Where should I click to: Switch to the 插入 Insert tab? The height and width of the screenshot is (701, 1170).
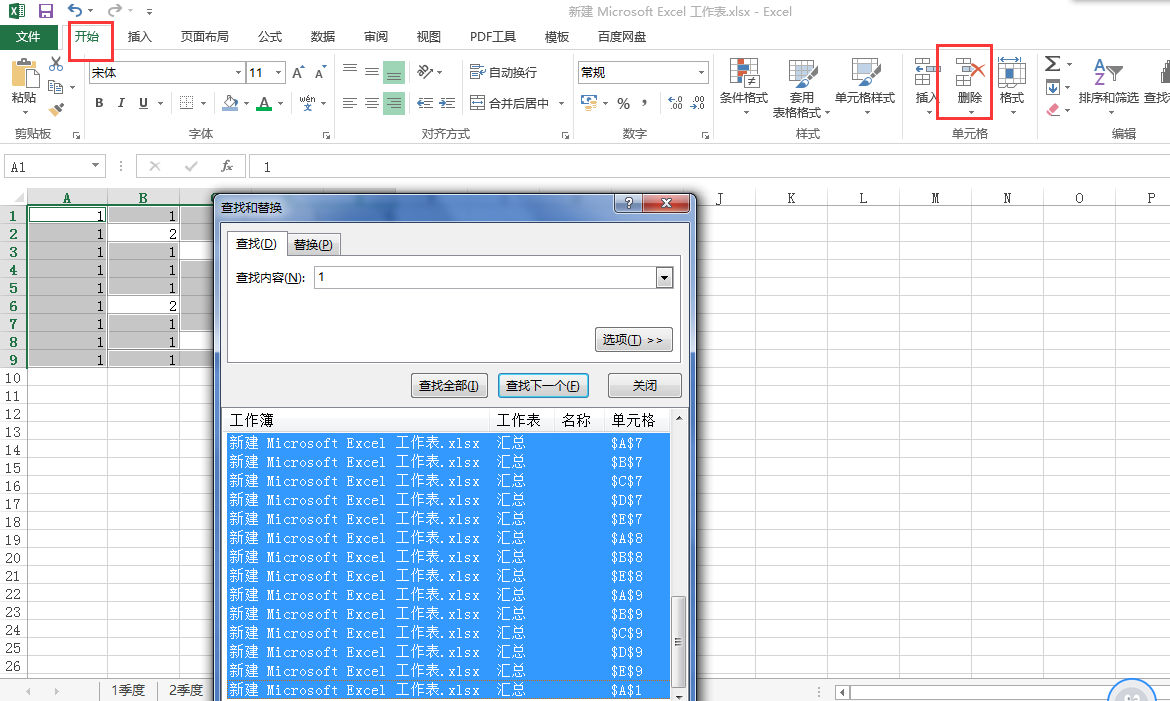point(140,37)
